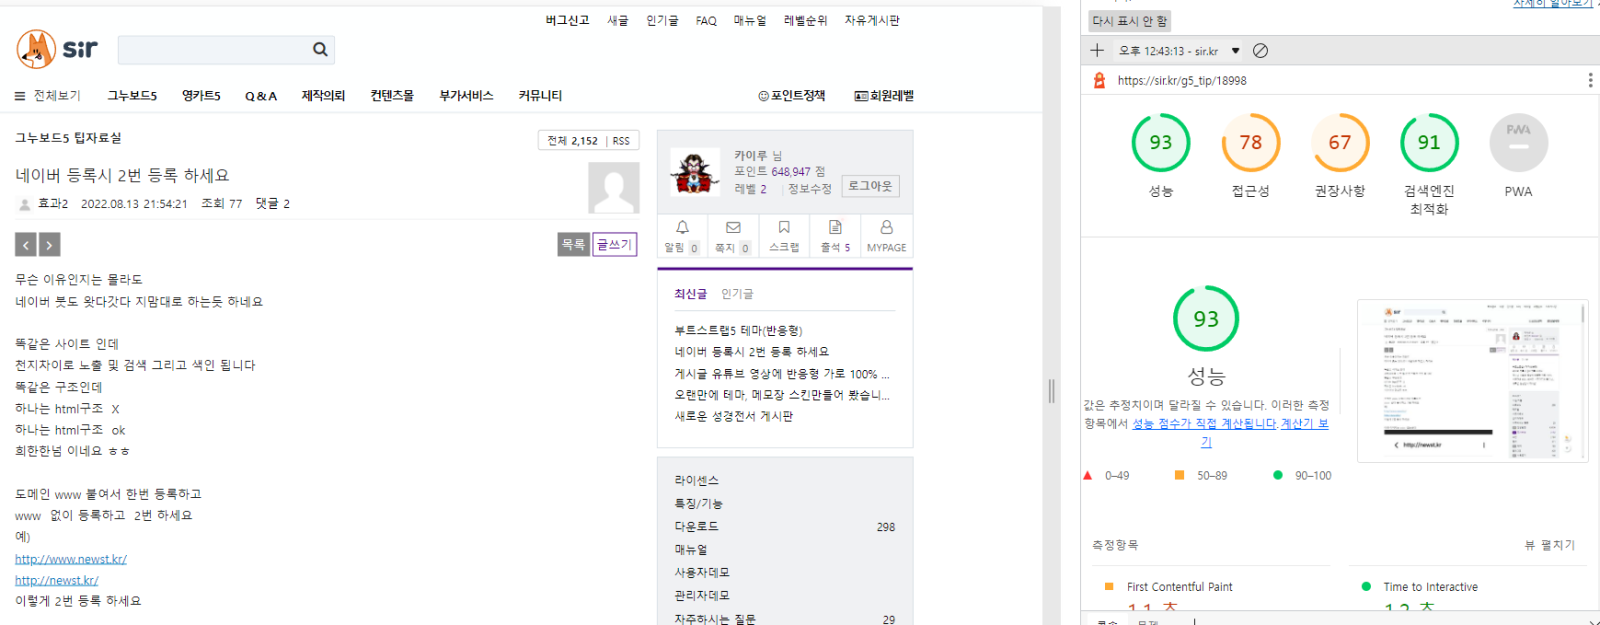
Task: Open the 알림 notifications bell
Action: [x=682, y=235]
